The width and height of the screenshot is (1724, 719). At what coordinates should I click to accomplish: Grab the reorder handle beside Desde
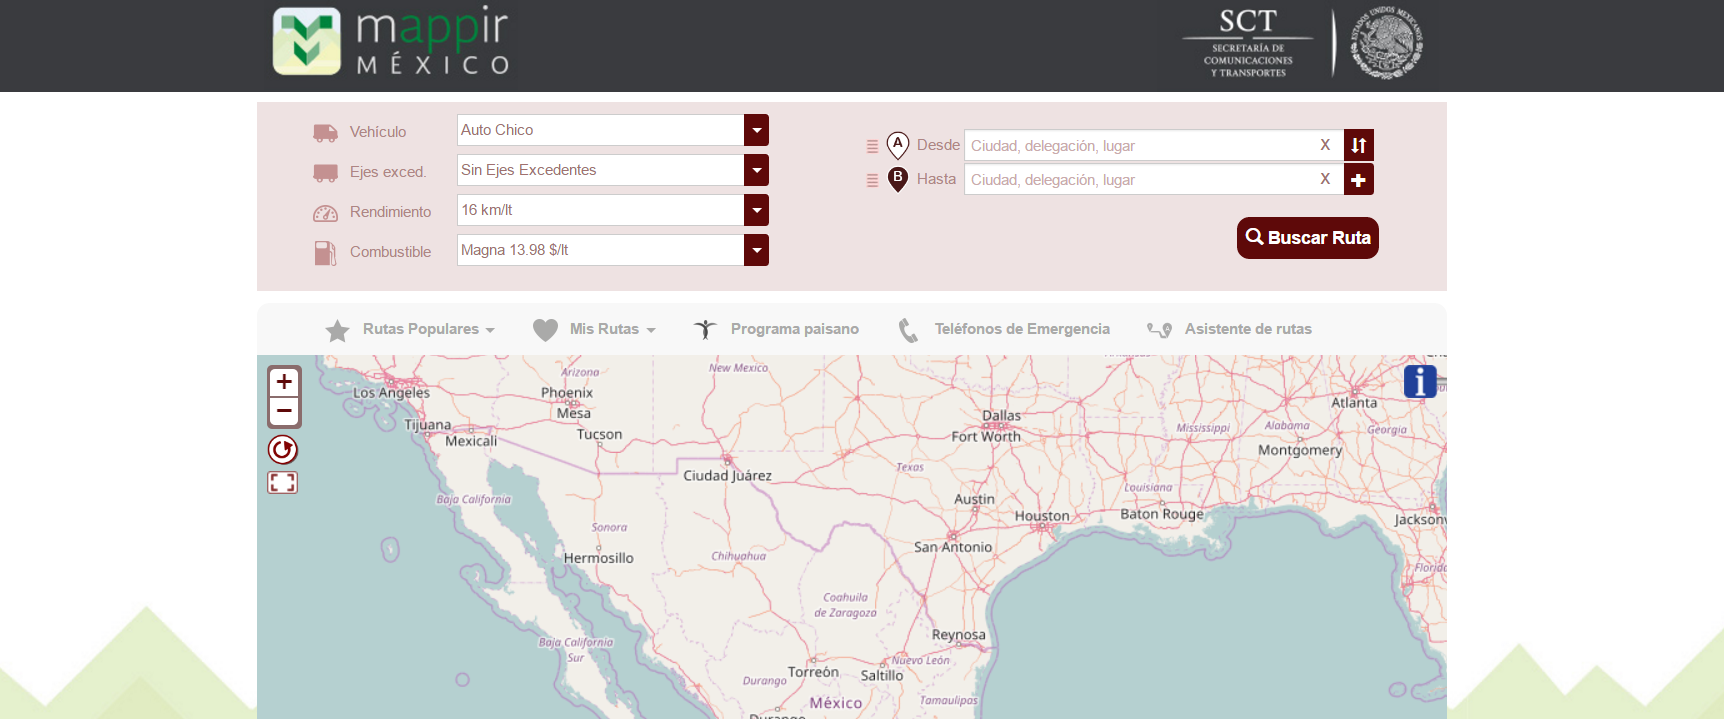click(872, 146)
